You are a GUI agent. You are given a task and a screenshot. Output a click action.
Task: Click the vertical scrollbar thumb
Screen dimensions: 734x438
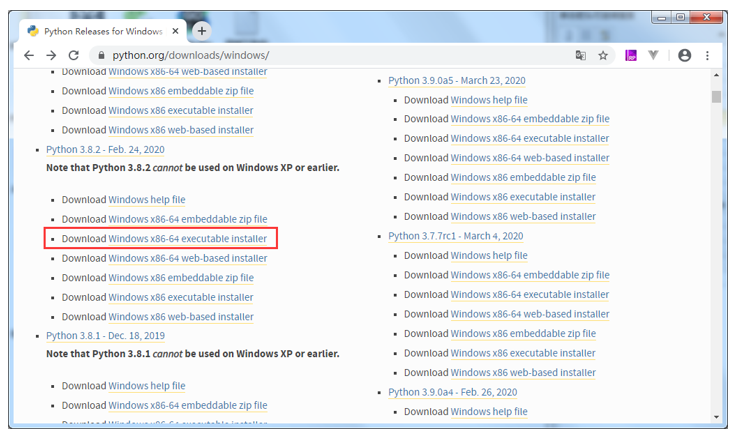(716, 97)
